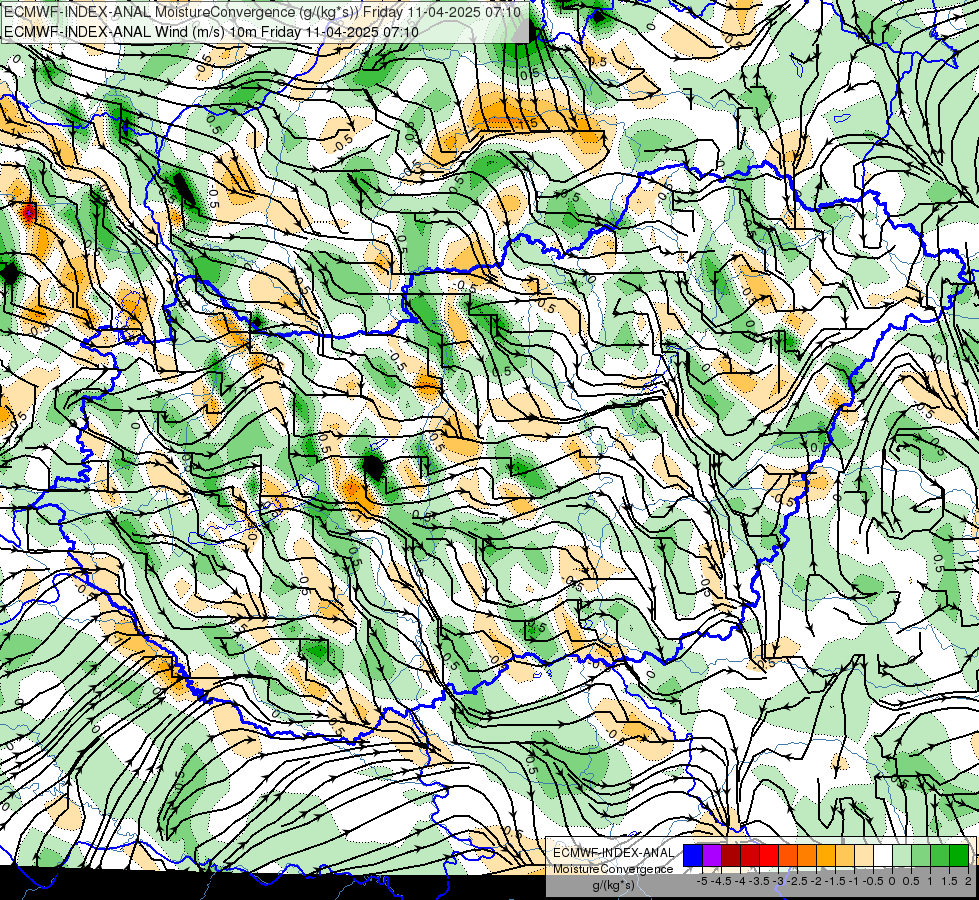
Task: Click the 1 tick label in the legend
Action: pyautogui.click(x=930, y=881)
